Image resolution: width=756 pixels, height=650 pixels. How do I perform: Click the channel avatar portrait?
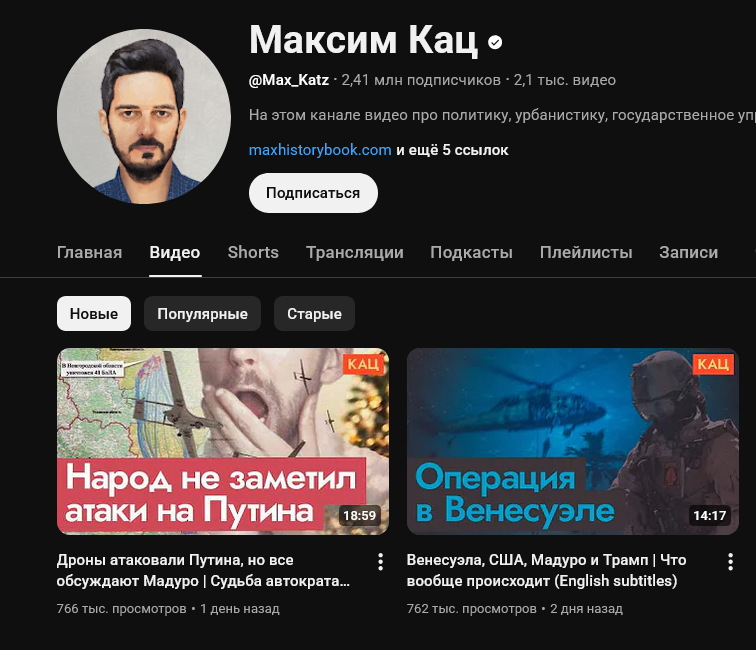click(x=144, y=116)
